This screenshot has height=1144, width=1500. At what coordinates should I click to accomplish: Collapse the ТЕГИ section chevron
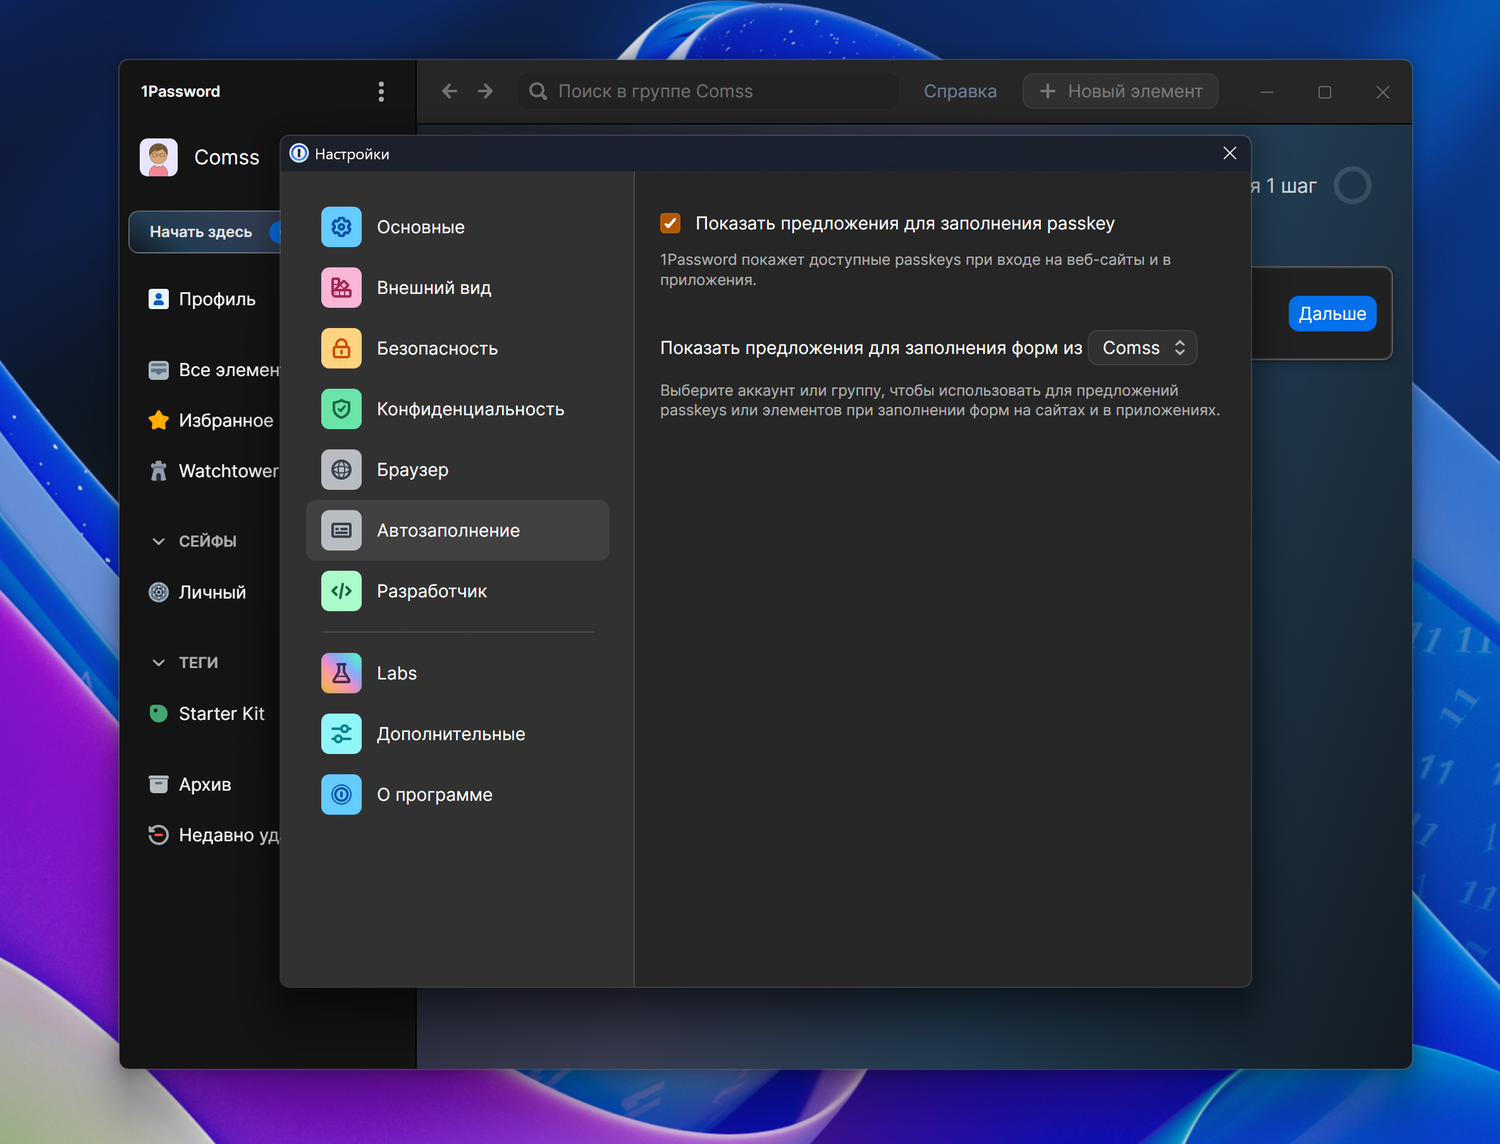pos(158,662)
